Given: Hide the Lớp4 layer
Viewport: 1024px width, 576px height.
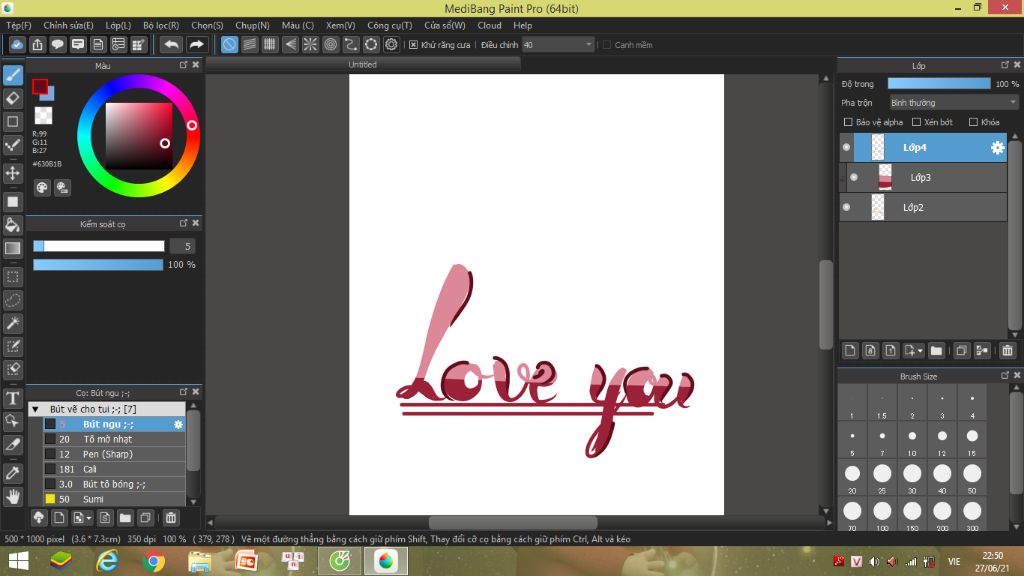Looking at the screenshot, I should tap(846, 148).
